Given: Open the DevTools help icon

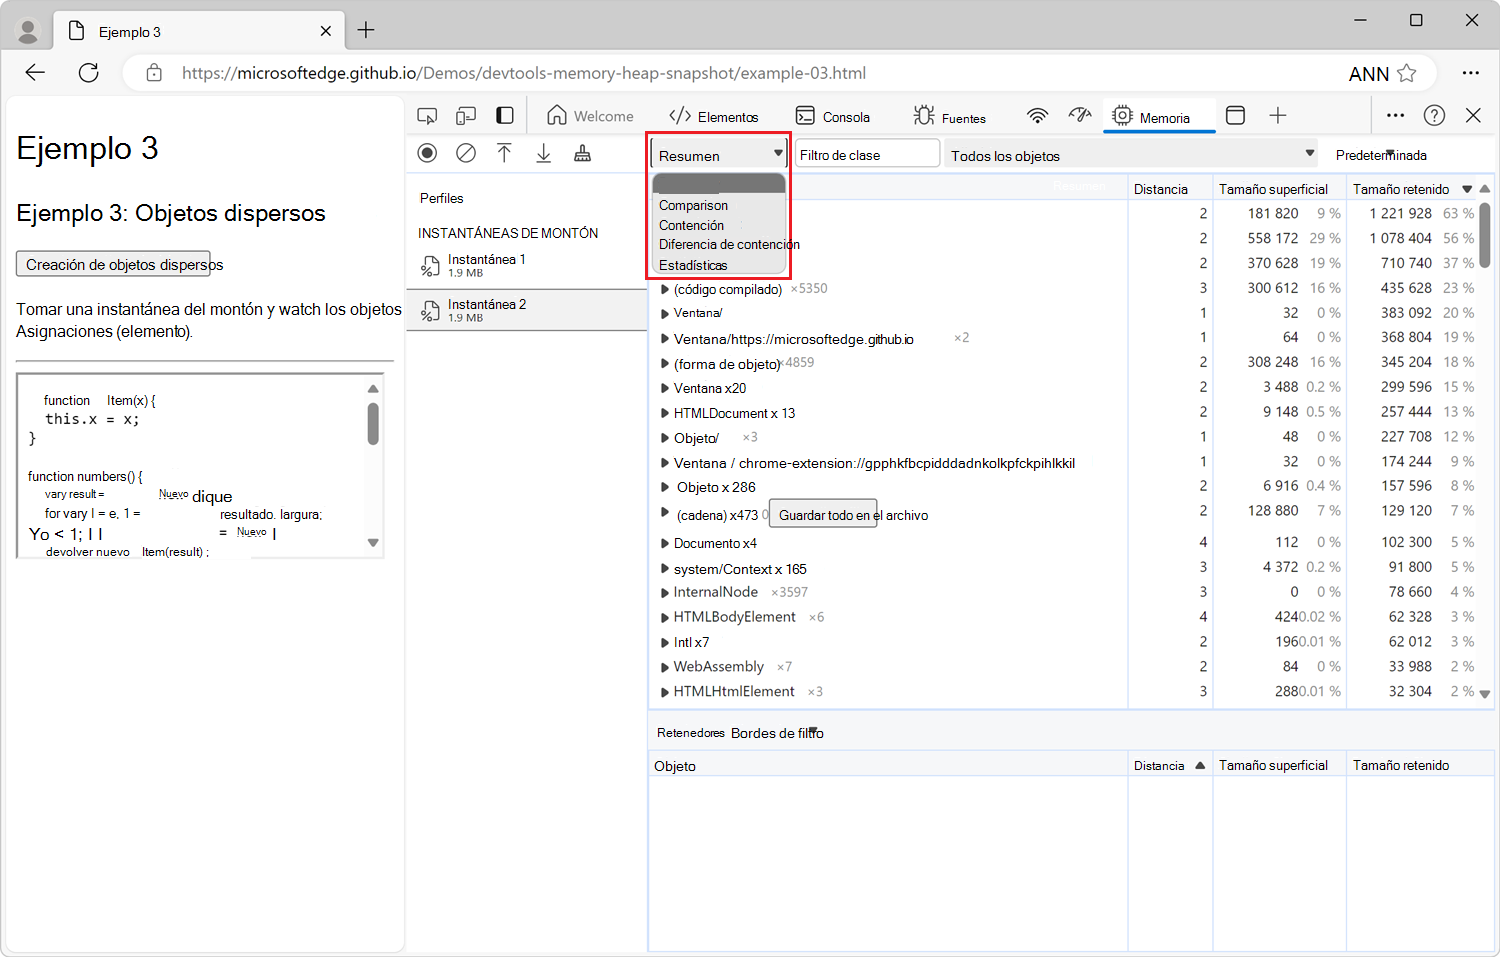Looking at the screenshot, I should click(1434, 116).
